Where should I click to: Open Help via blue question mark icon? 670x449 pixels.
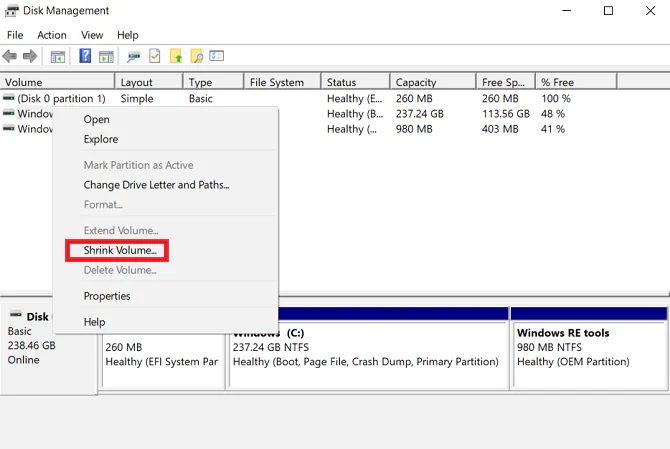click(86, 56)
